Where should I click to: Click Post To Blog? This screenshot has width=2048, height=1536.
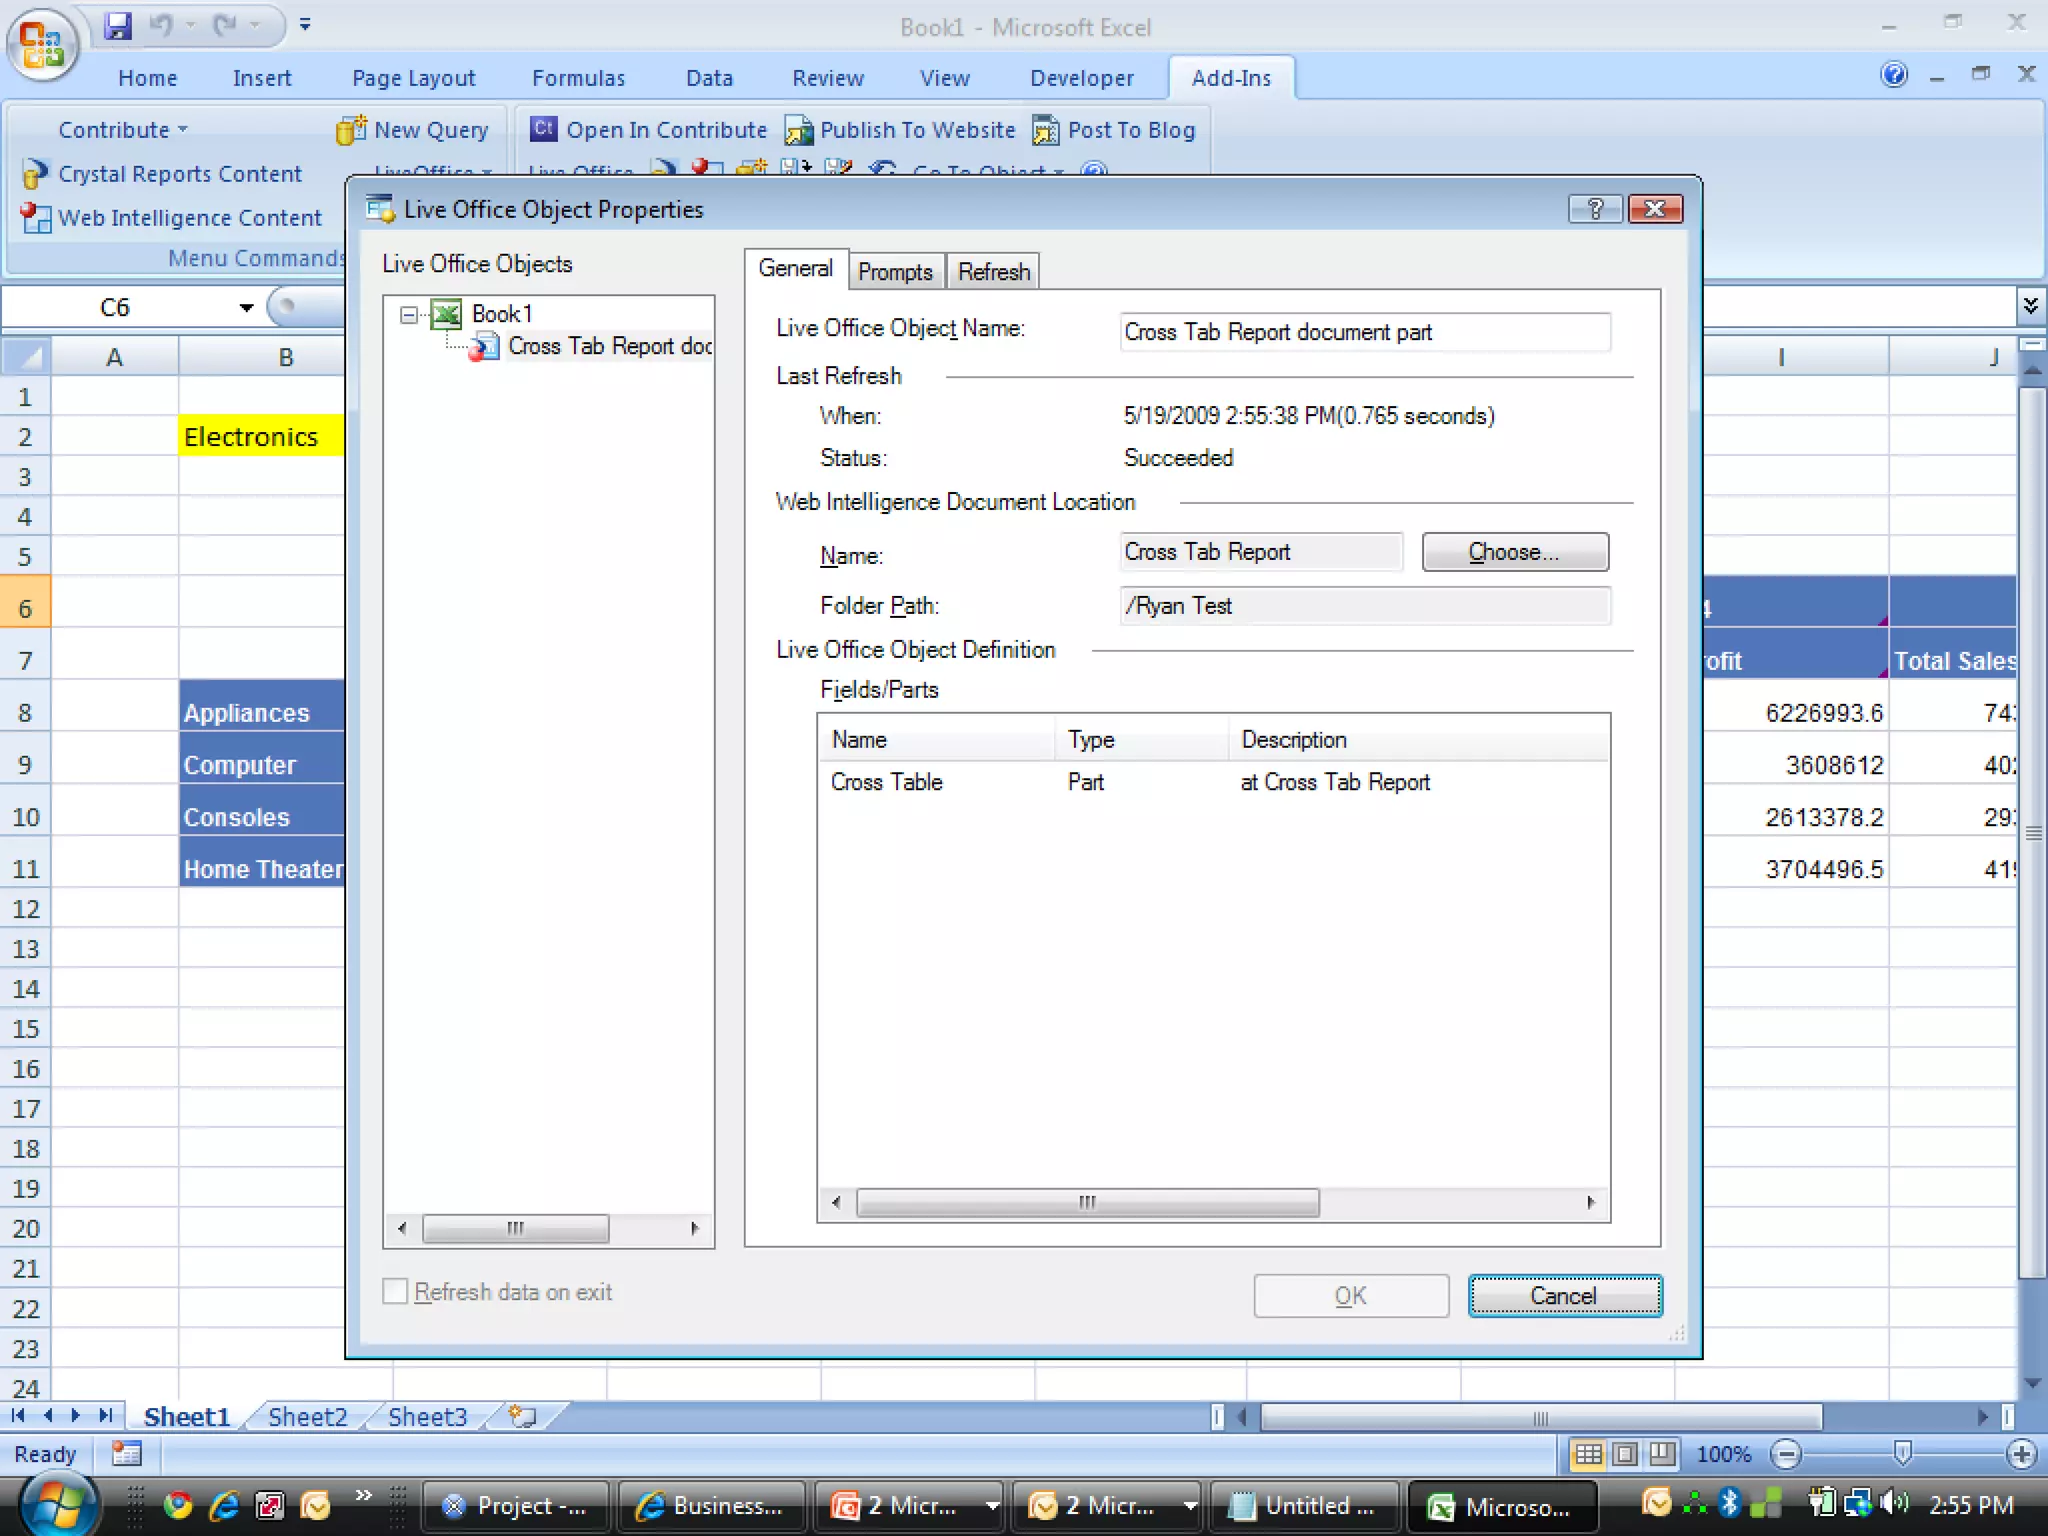pyautogui.click(x=1114, y=130)
